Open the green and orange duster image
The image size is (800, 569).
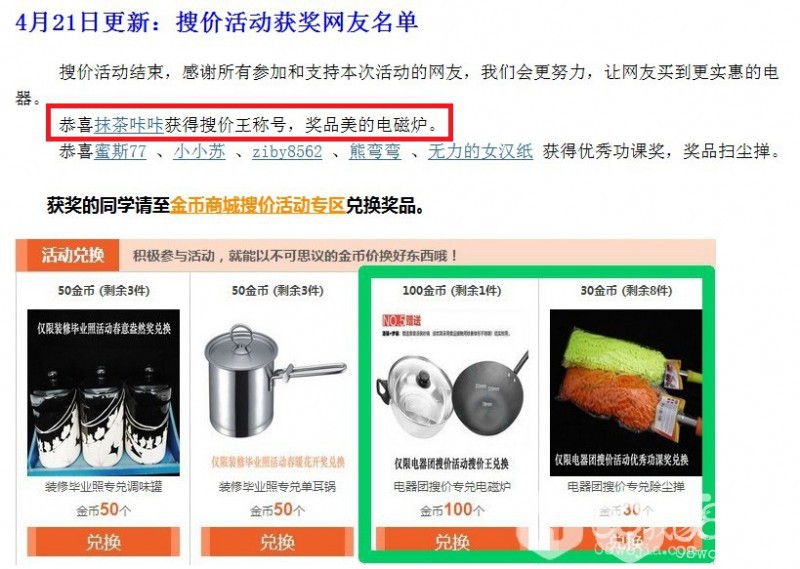click(x=626, y=392)
